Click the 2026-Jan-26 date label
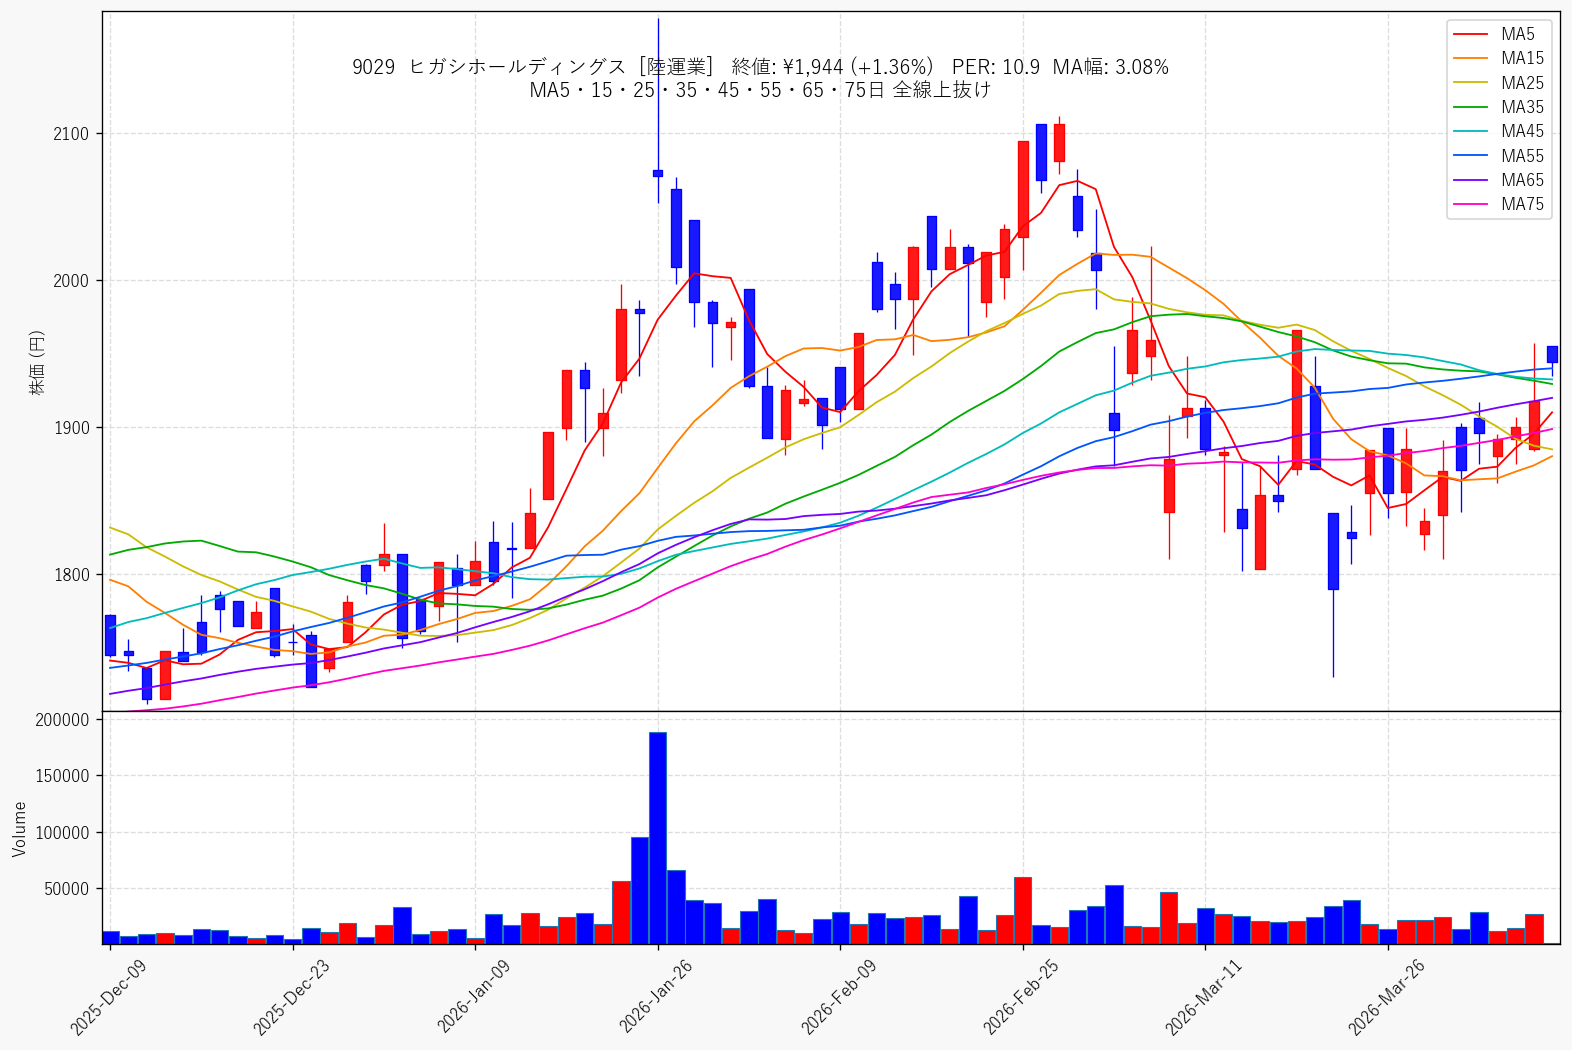Image resolution: width=1572 pixels, height=1050 pixels. tap(657, 996)
